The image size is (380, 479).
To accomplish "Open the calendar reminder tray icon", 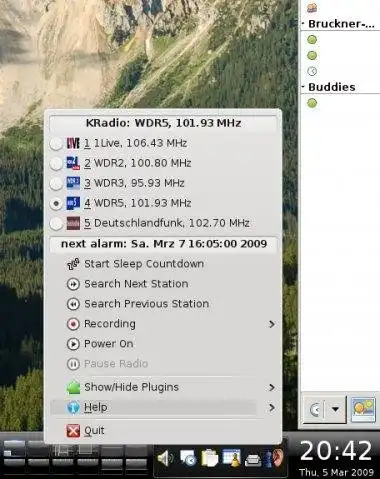I will pyautogui.click(x=232, y=458).
